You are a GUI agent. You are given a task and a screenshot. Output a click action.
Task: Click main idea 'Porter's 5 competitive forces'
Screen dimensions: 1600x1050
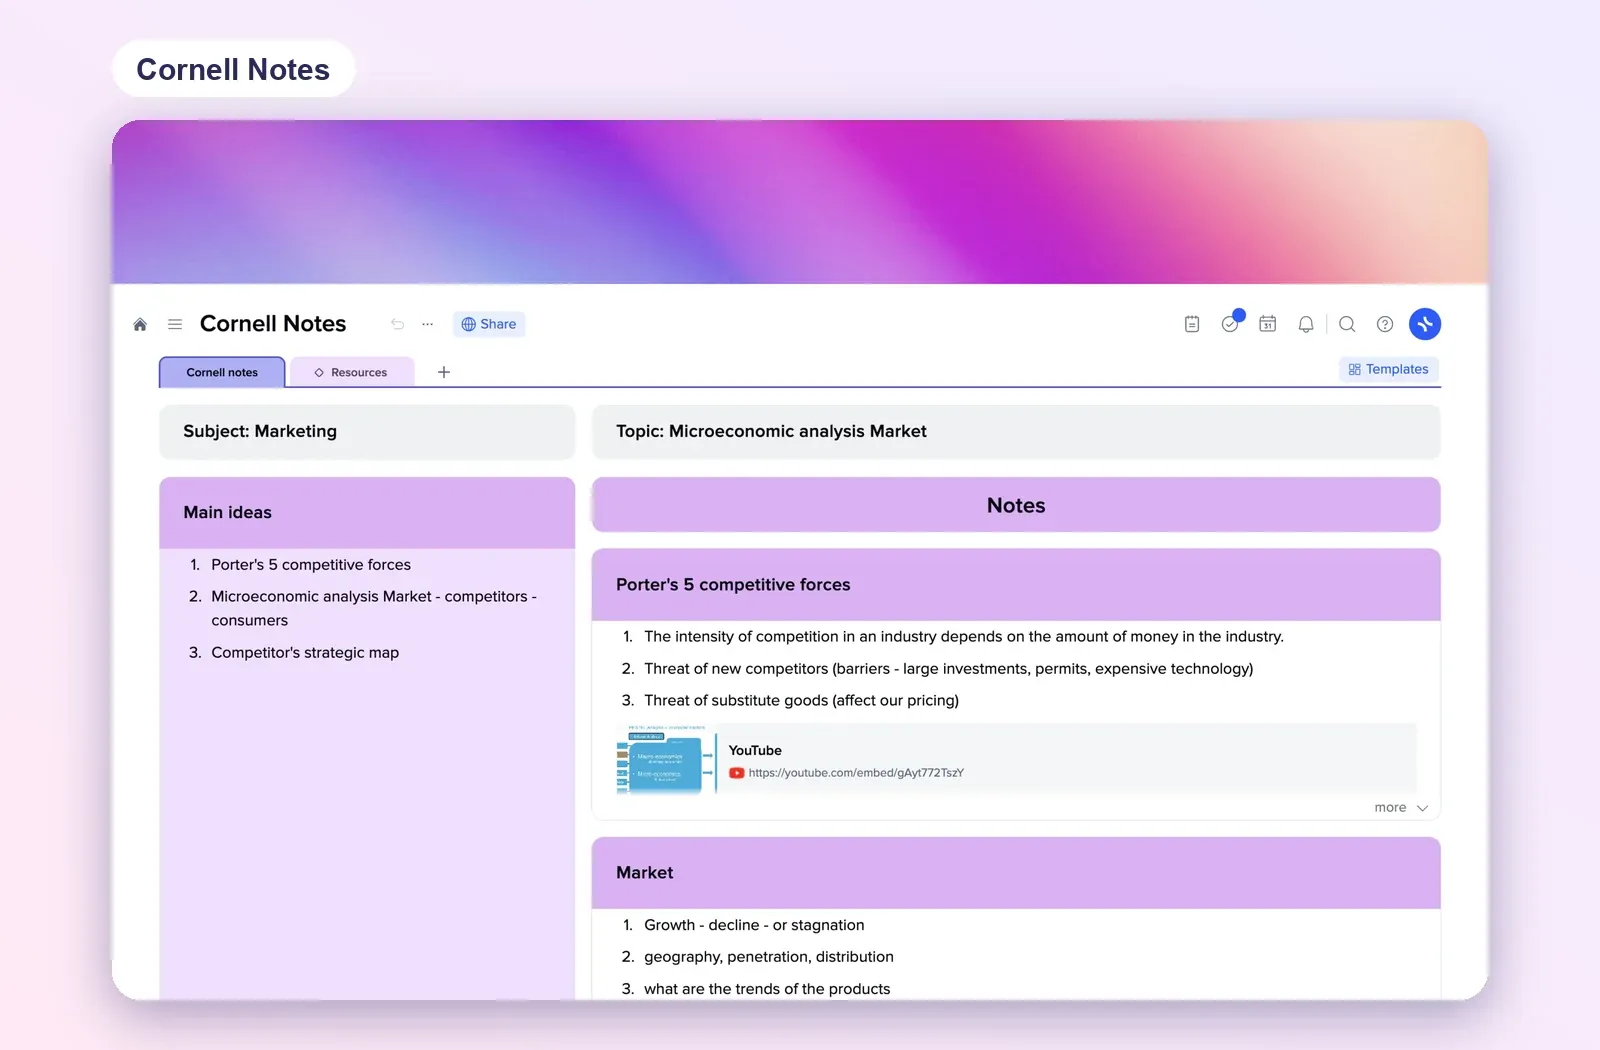(311, 565)
